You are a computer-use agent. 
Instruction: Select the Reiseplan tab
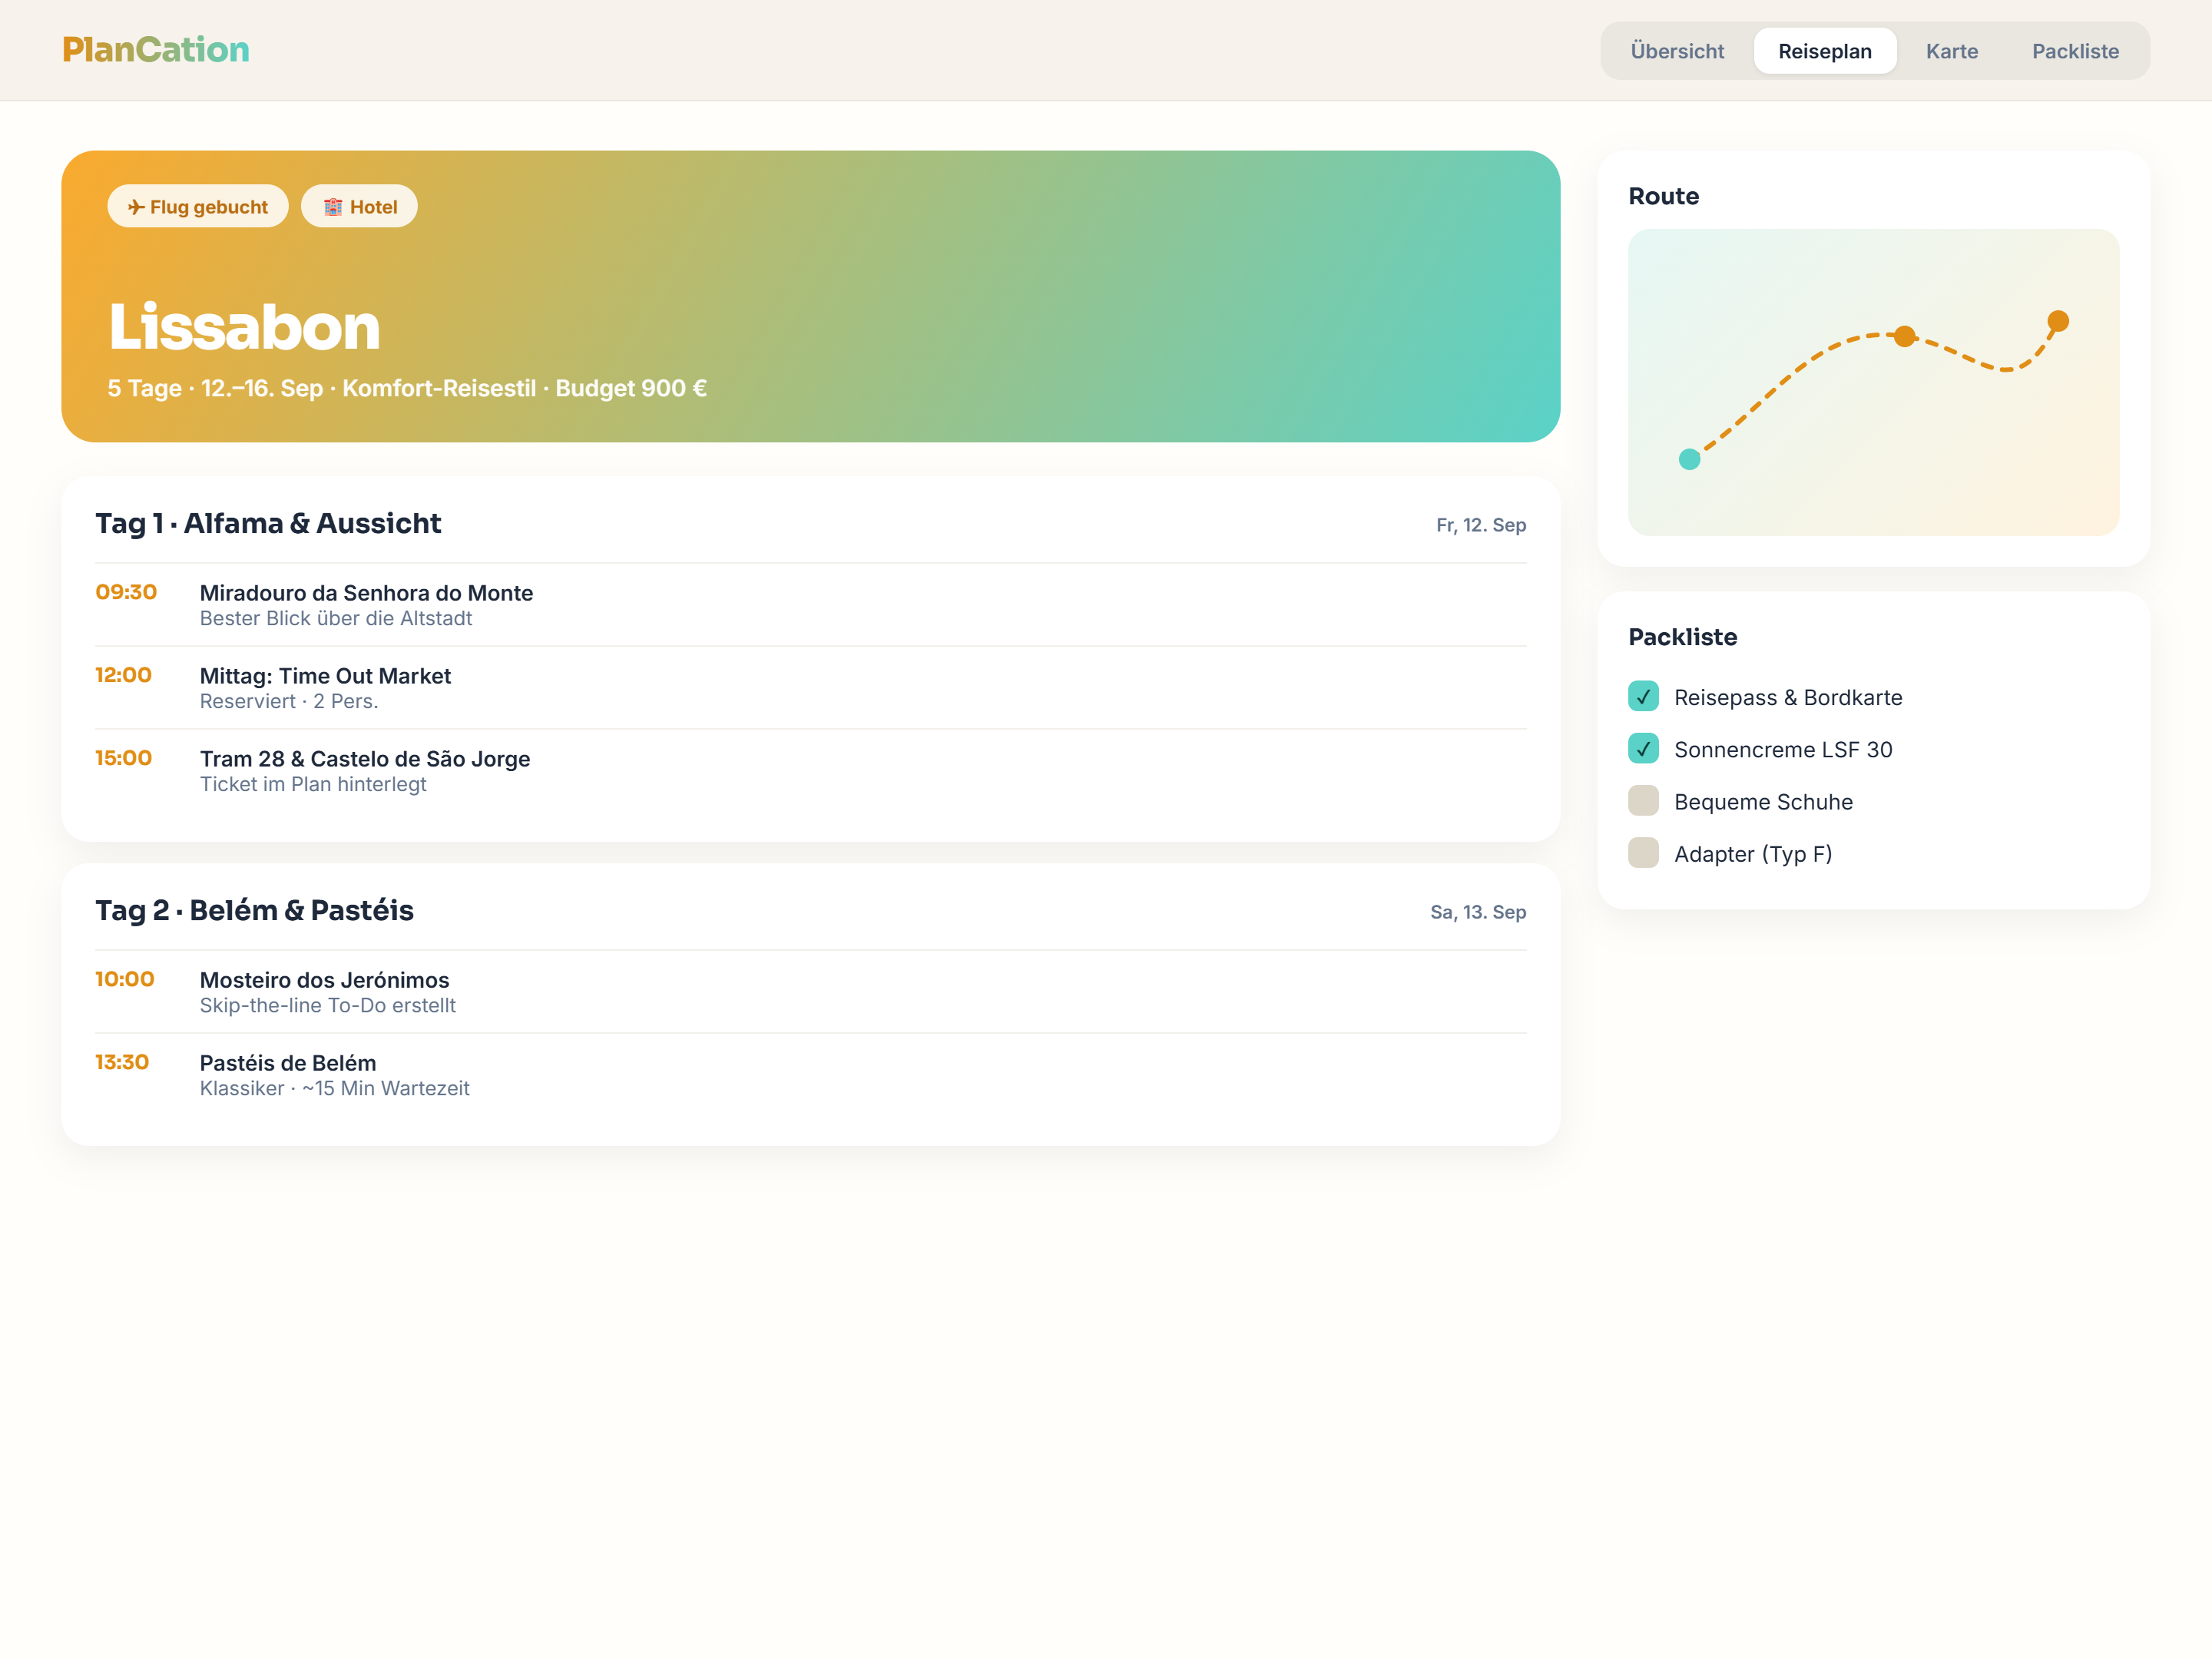click(x=1824, y=51)
